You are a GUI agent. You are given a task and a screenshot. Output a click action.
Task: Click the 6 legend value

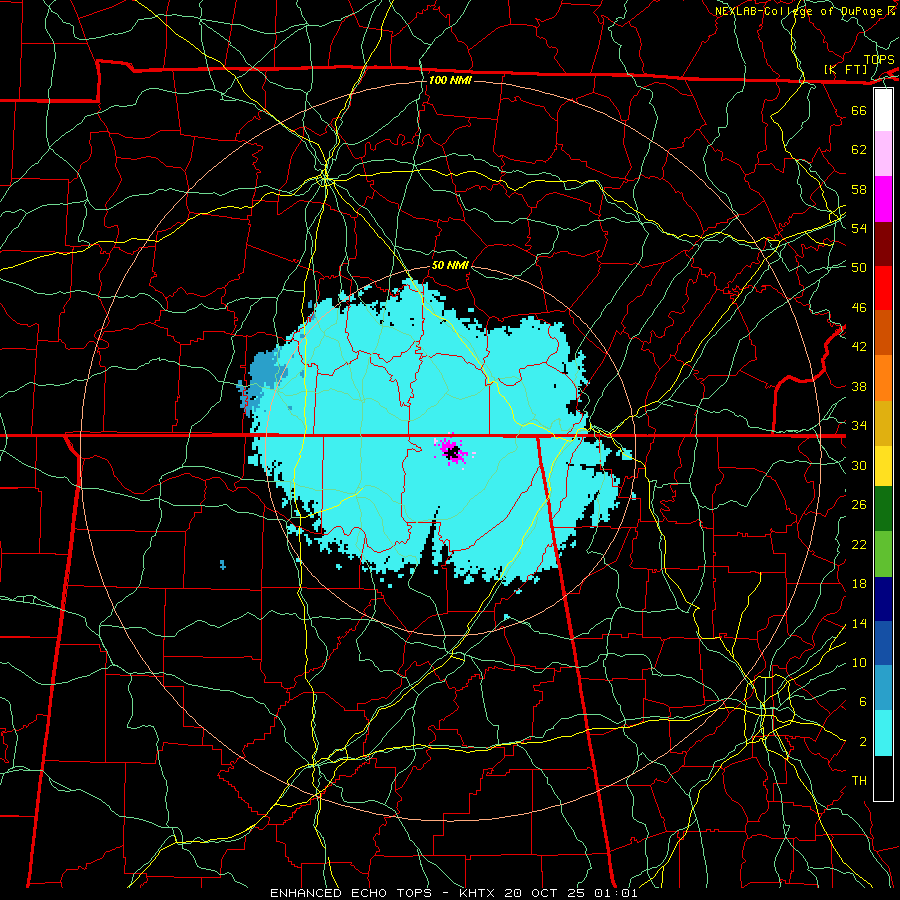pyautogui.click(x=862, y=701)
